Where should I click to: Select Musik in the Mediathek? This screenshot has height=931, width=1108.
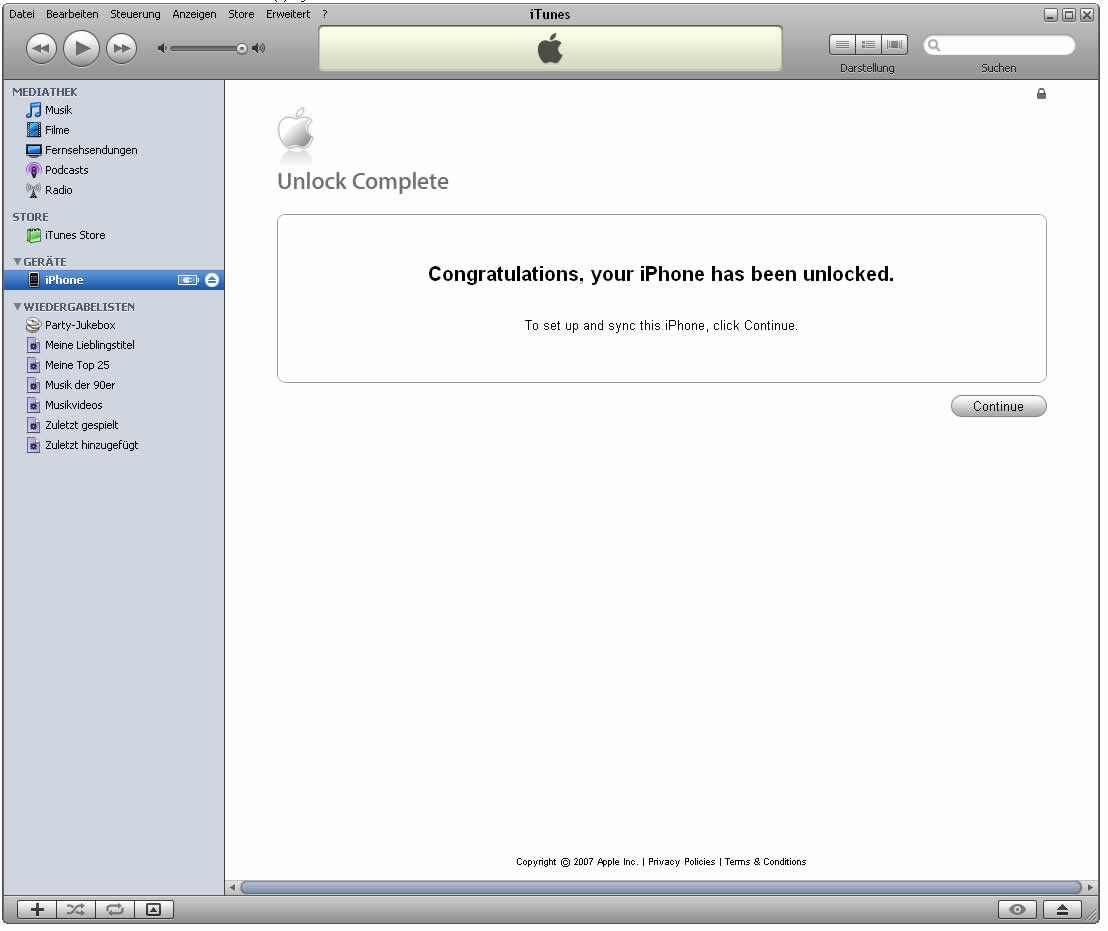point(58,110)
